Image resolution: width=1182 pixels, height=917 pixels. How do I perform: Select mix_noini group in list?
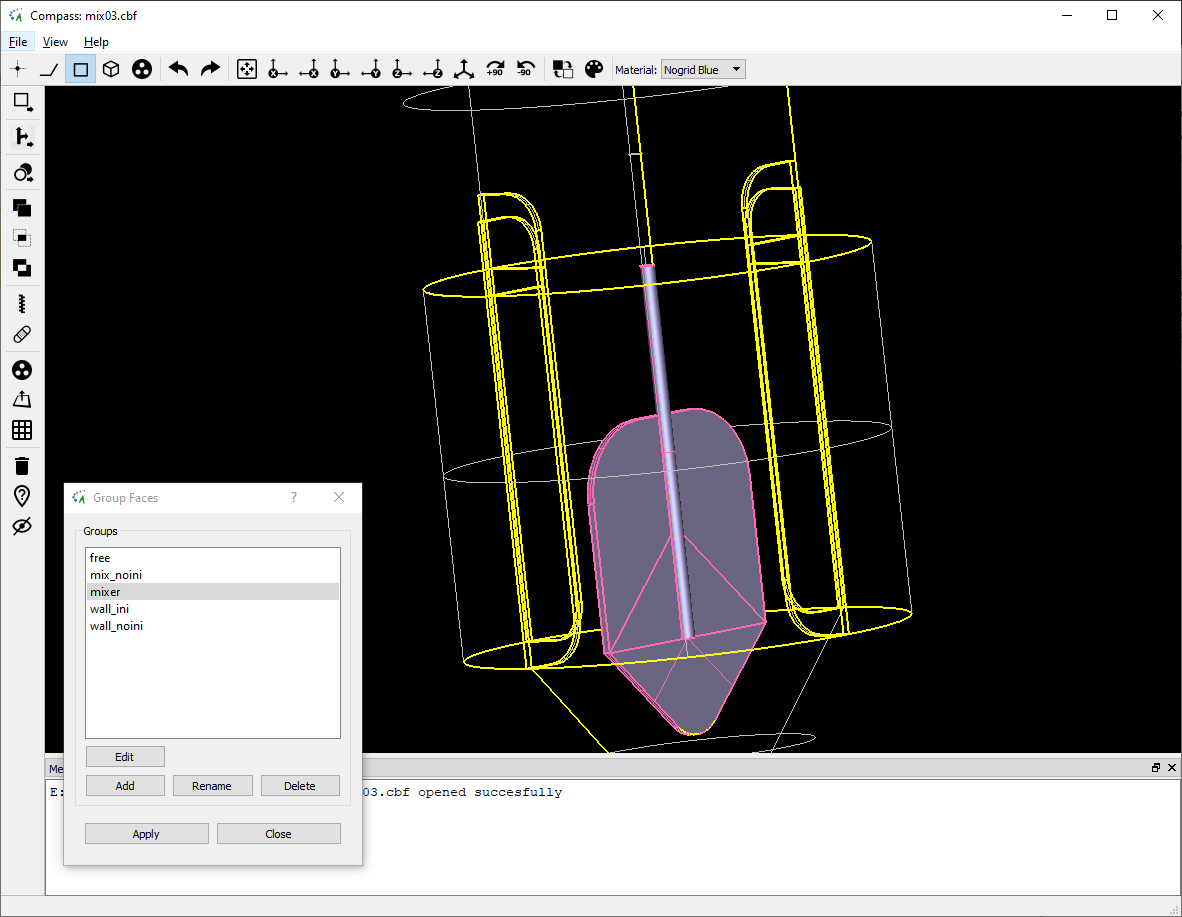pos(116,575)
